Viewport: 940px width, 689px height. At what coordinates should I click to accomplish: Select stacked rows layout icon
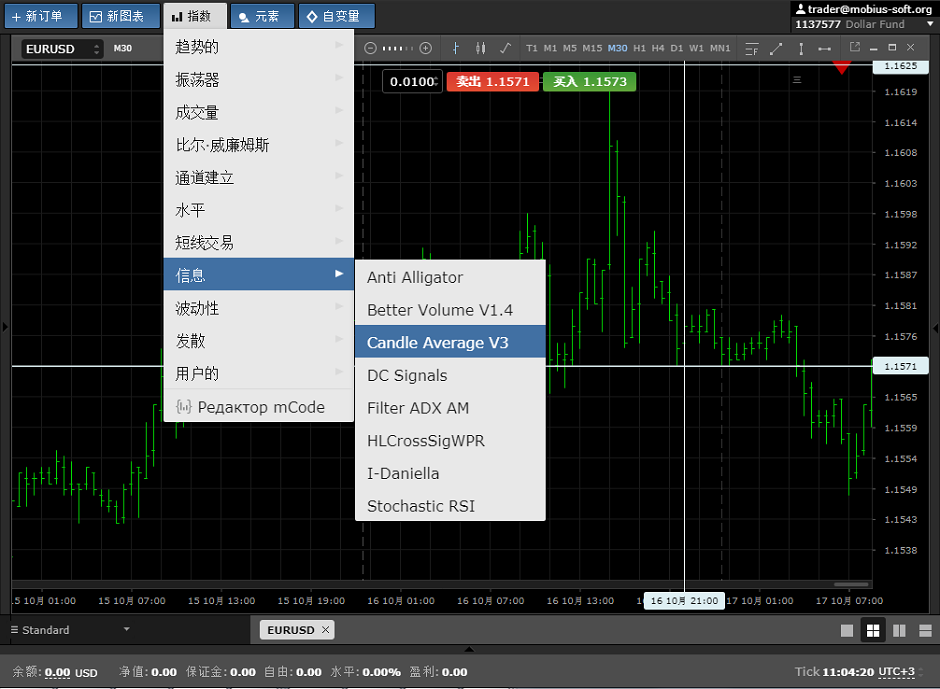coord(925,630)
